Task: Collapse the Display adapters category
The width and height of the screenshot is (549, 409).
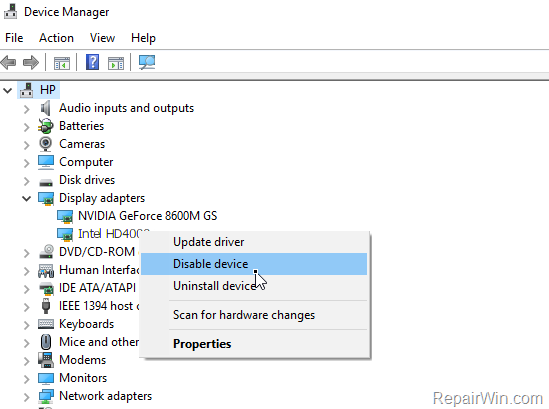Action: [x=27, y=199]
